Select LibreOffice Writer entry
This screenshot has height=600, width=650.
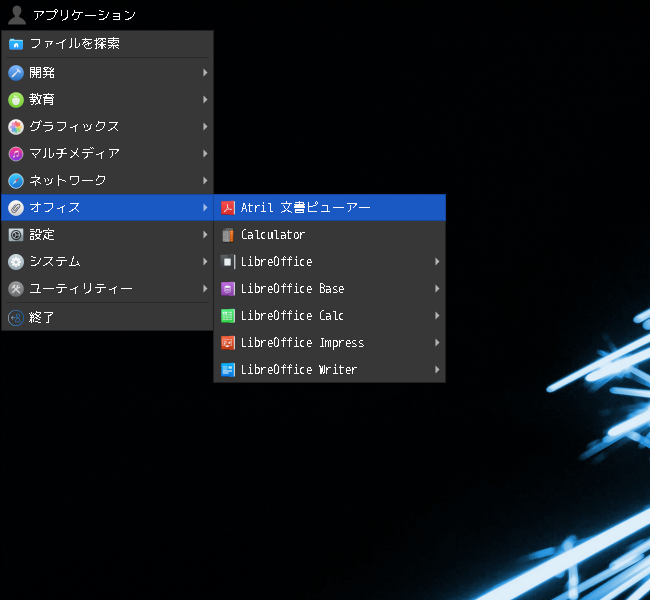point(330,369)
